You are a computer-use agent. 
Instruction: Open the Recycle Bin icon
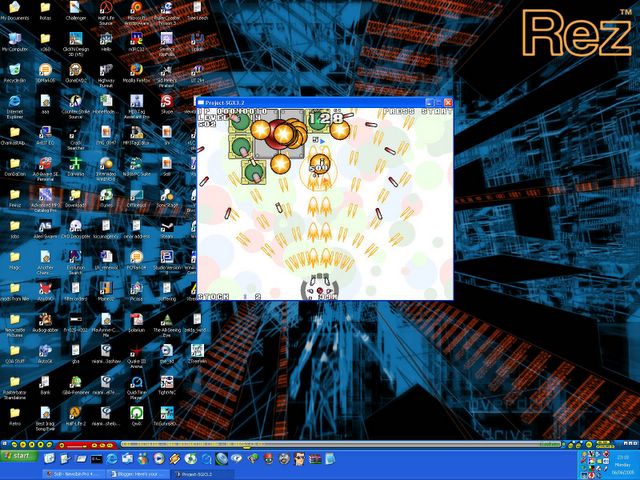click(x=15, y=73)
